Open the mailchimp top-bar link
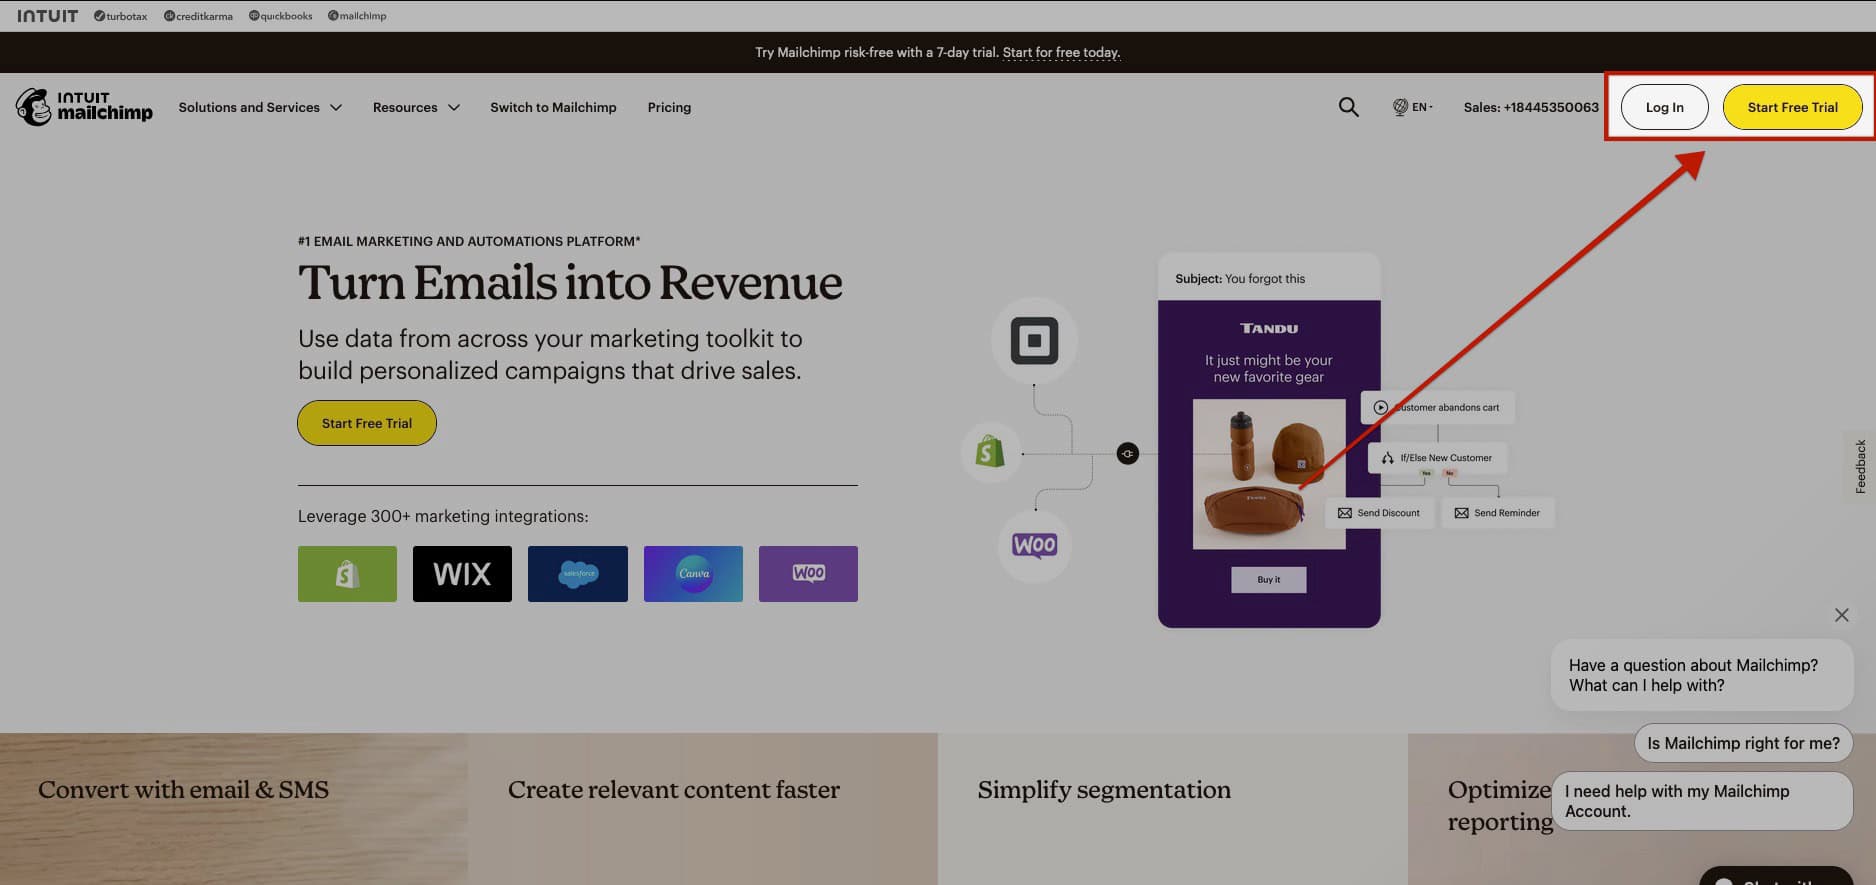The image size is (1876, 885). [x=357, y=16]
